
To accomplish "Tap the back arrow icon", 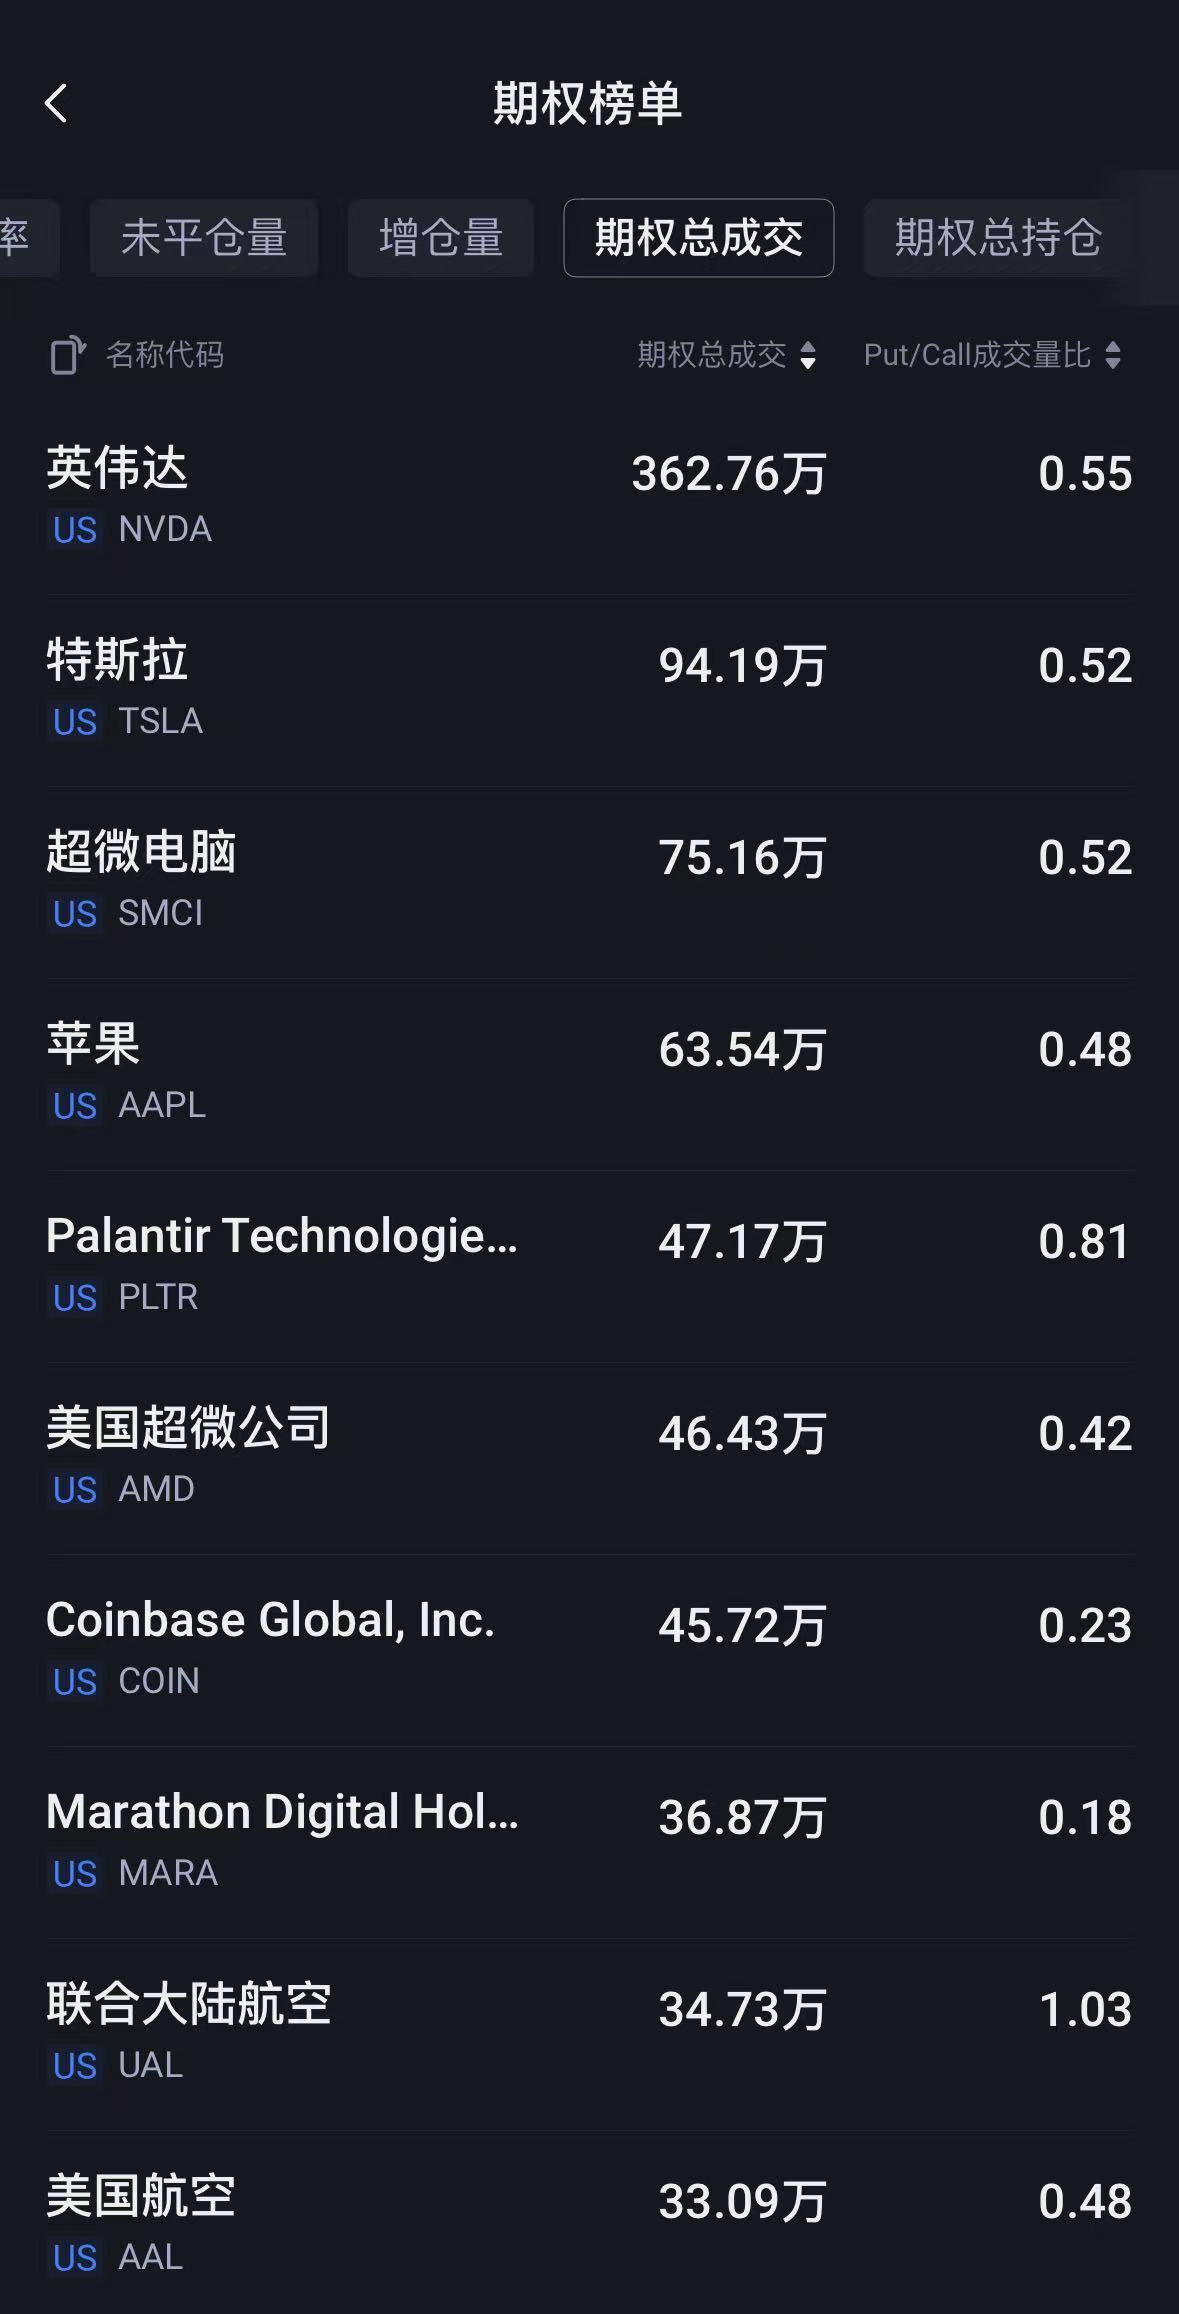I will (56, 103).
